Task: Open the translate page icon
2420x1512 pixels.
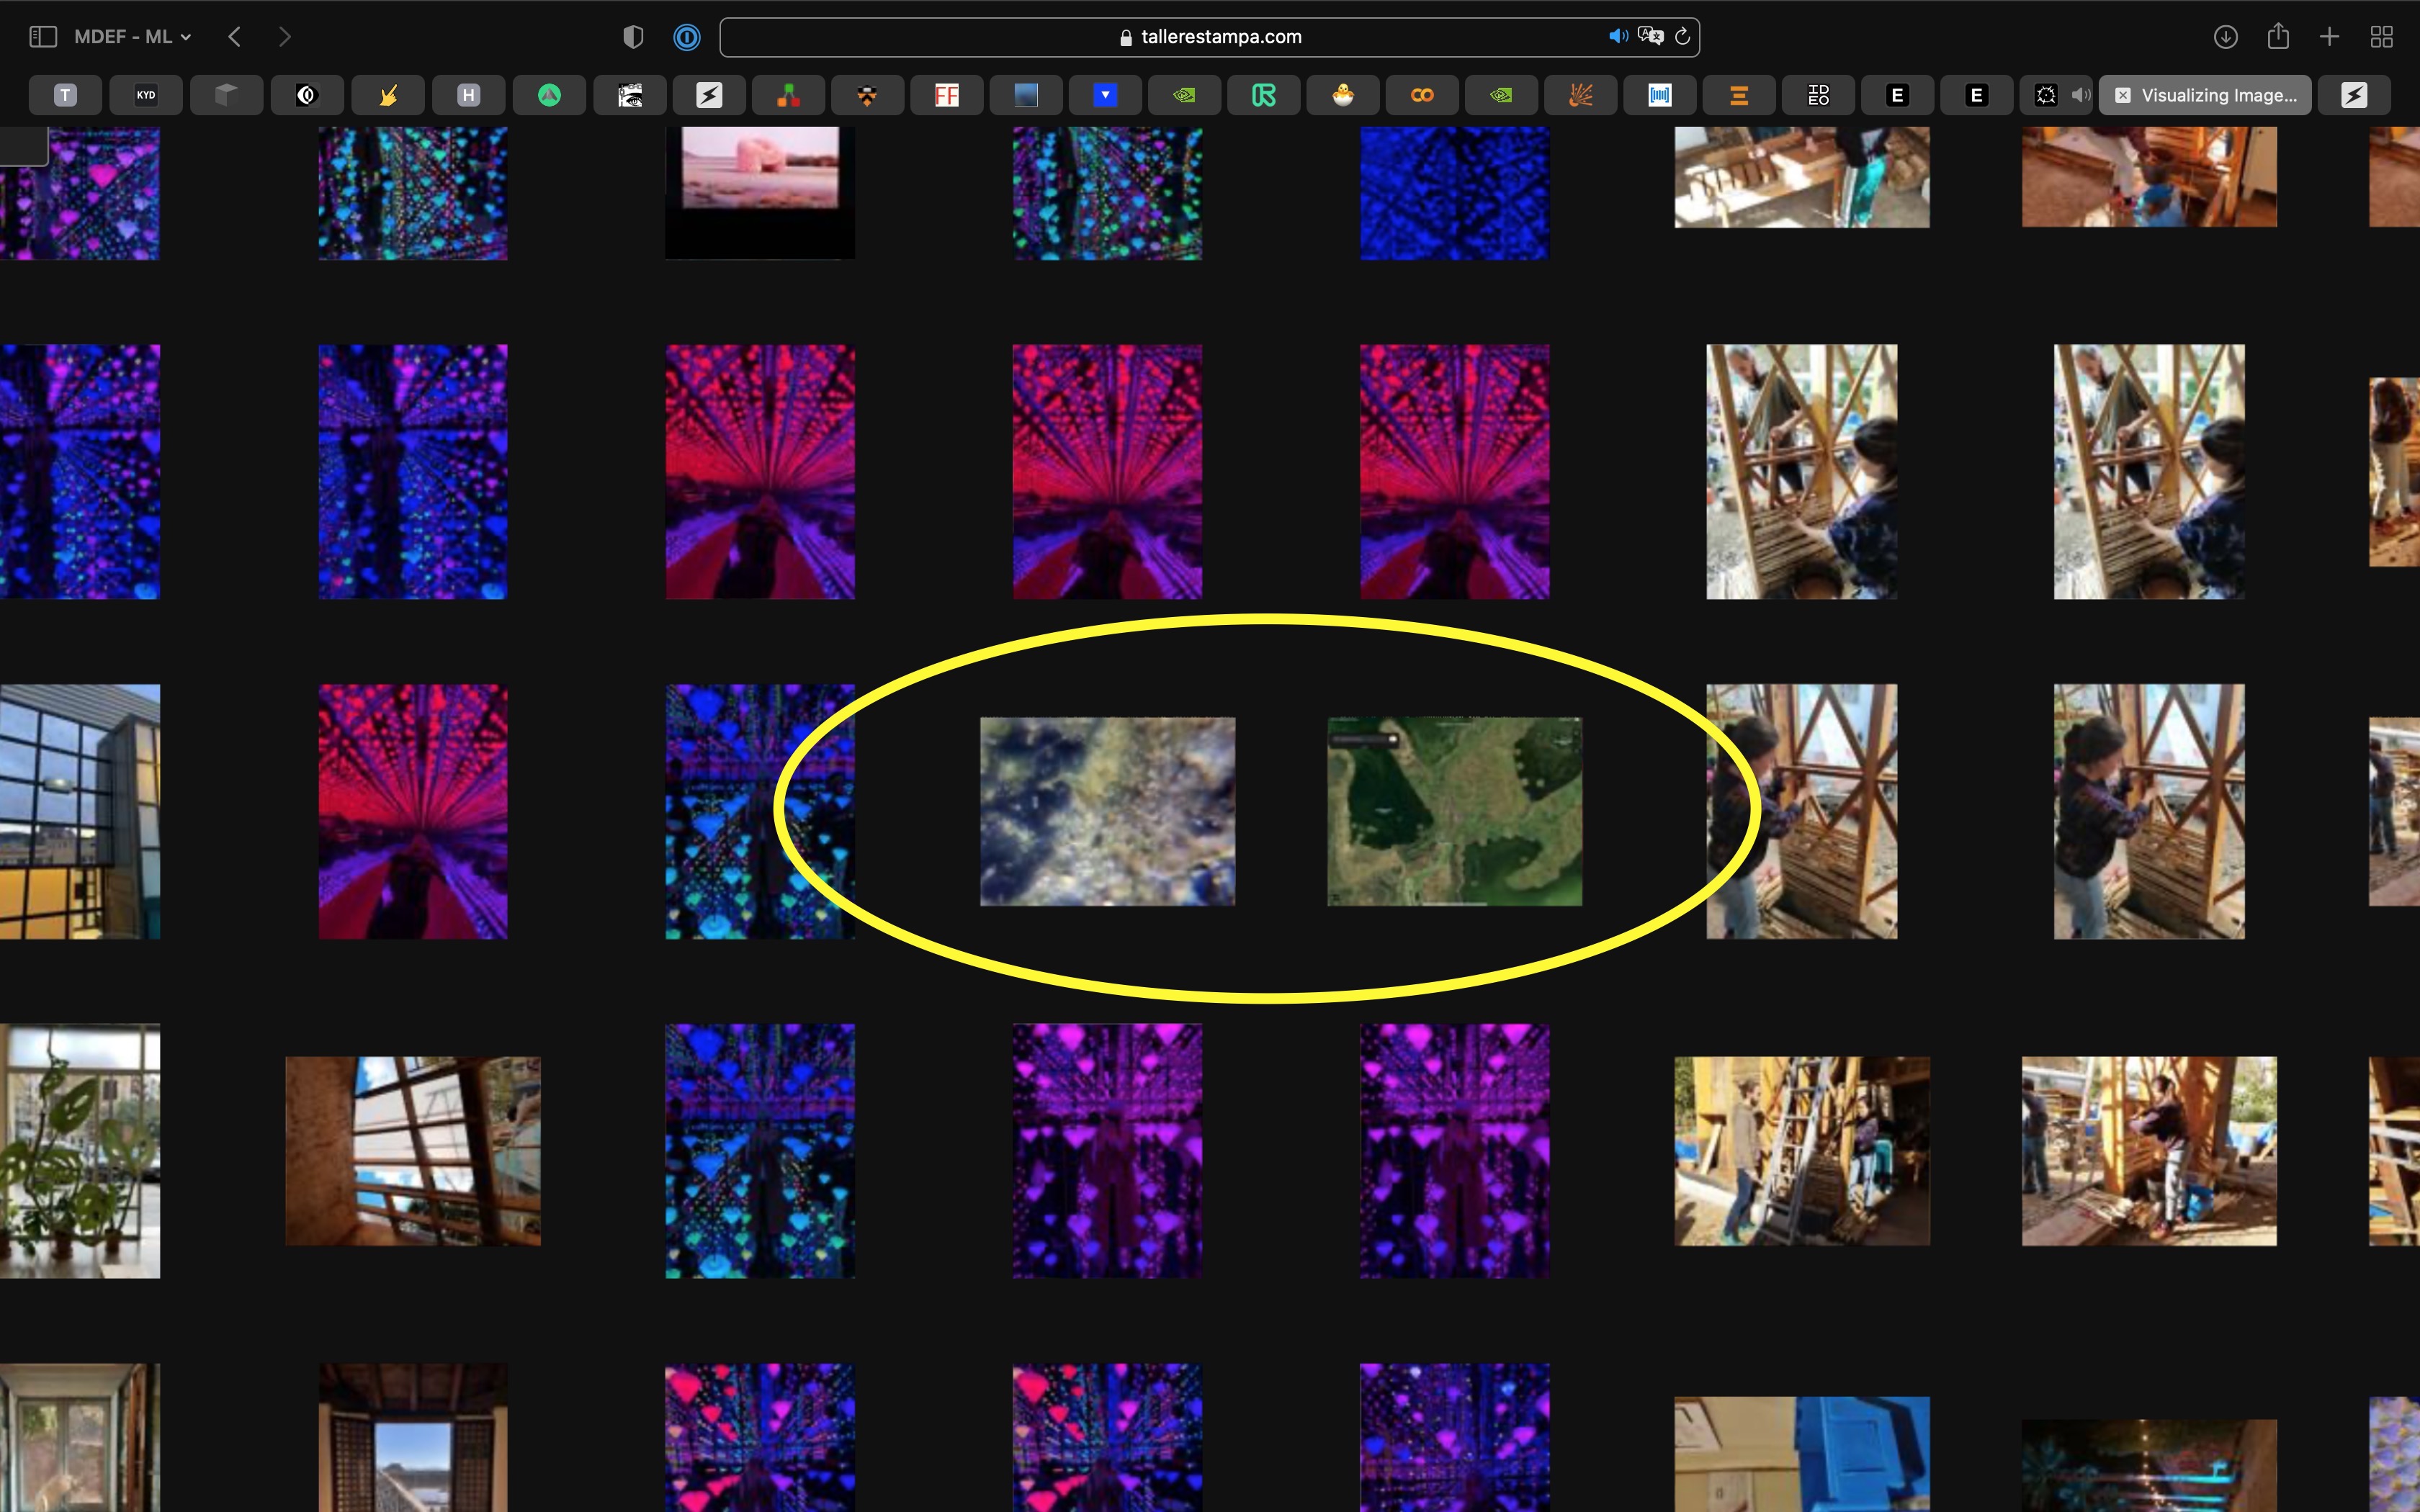Action: coord(1650,37)
